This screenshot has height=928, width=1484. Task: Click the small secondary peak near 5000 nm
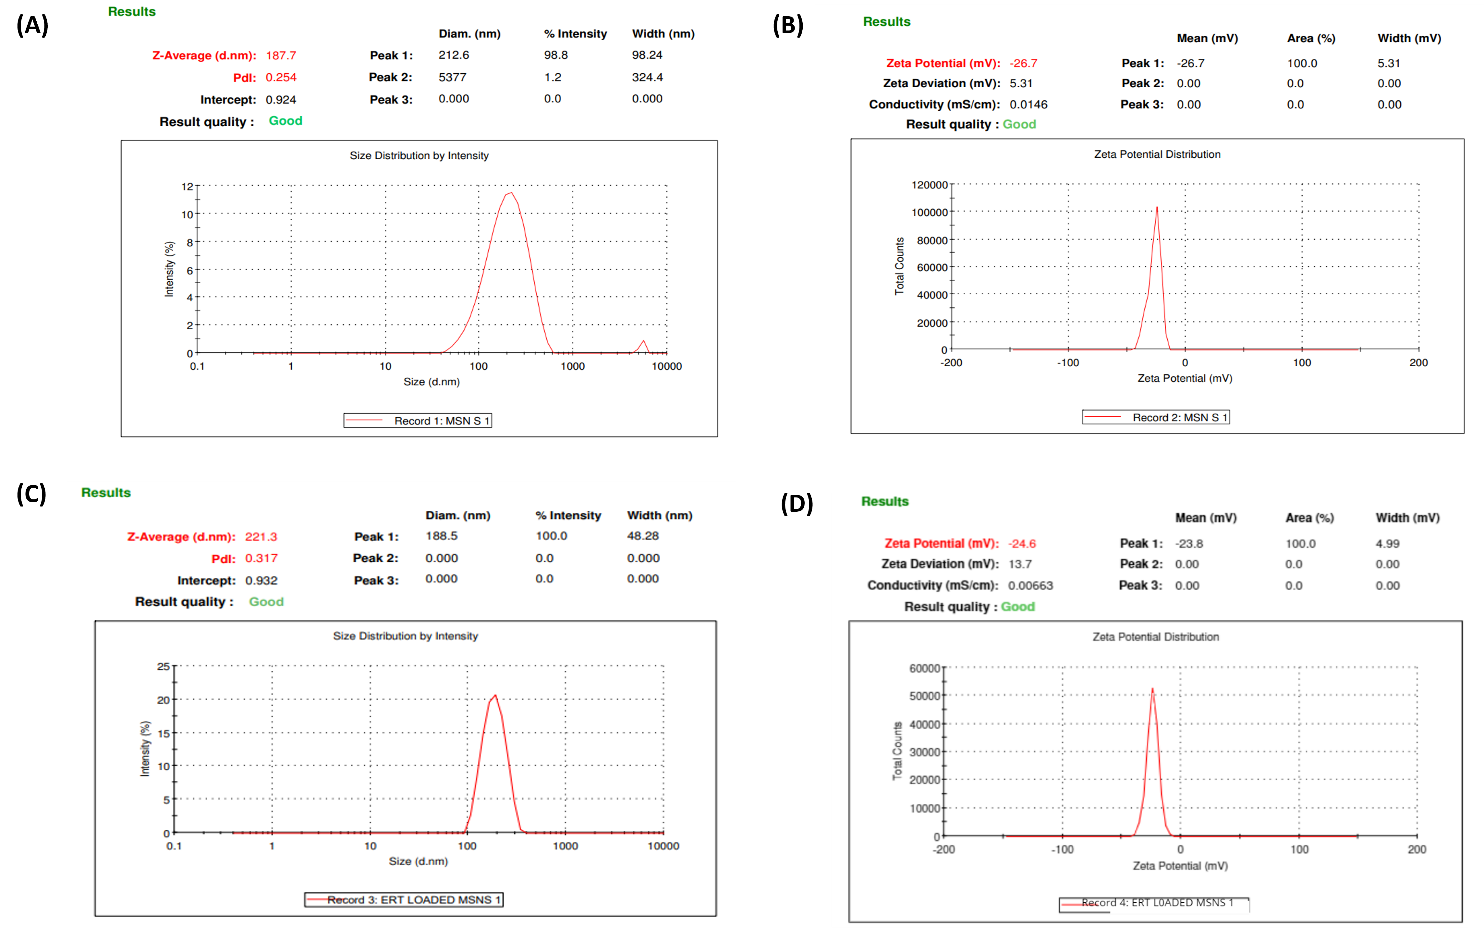tap(644, 344)
